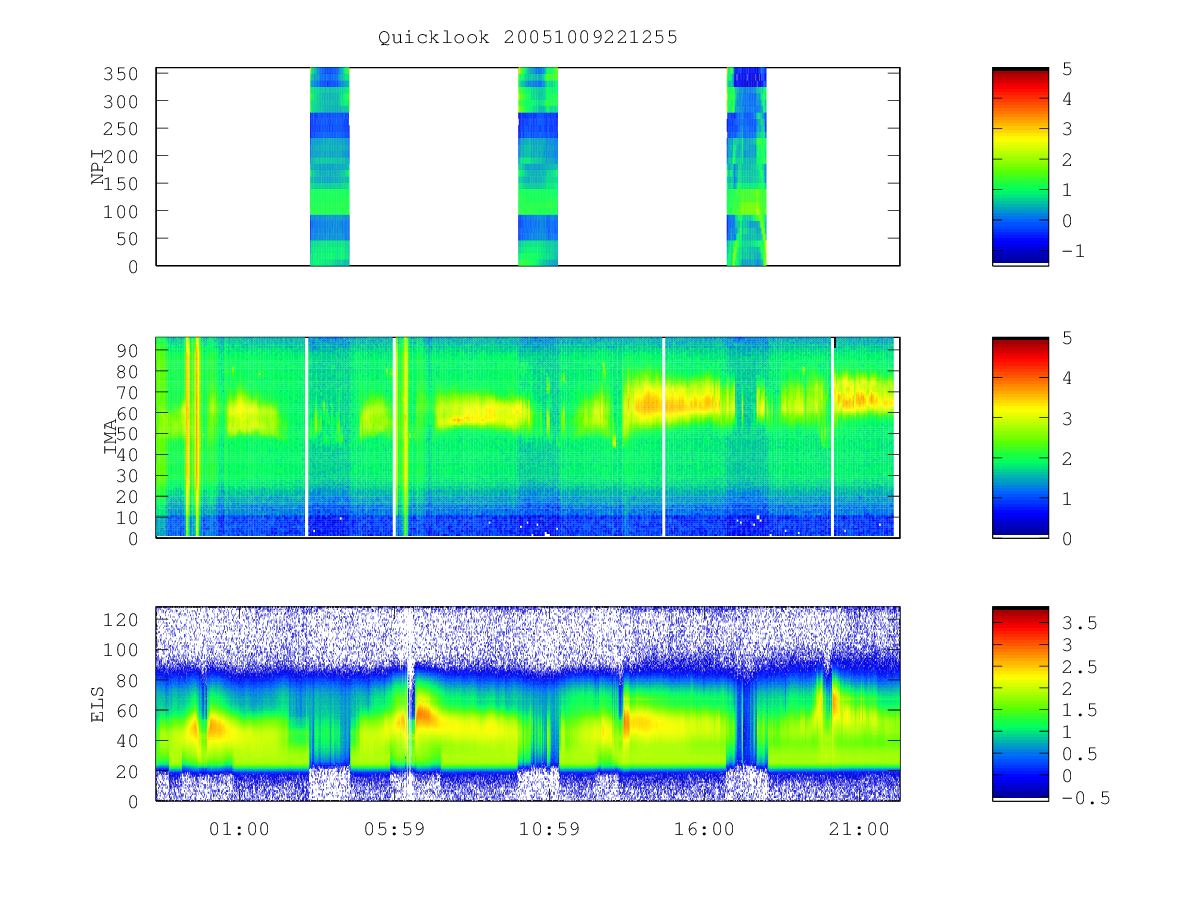1200x900 pixels.
Task: Click the ELS panel color bar
Action: [x=1020, y=702]
